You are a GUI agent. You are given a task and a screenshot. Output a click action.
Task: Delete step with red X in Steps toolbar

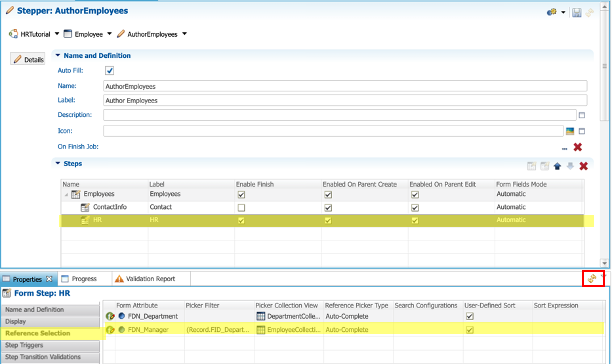click(x=584, y=166)
